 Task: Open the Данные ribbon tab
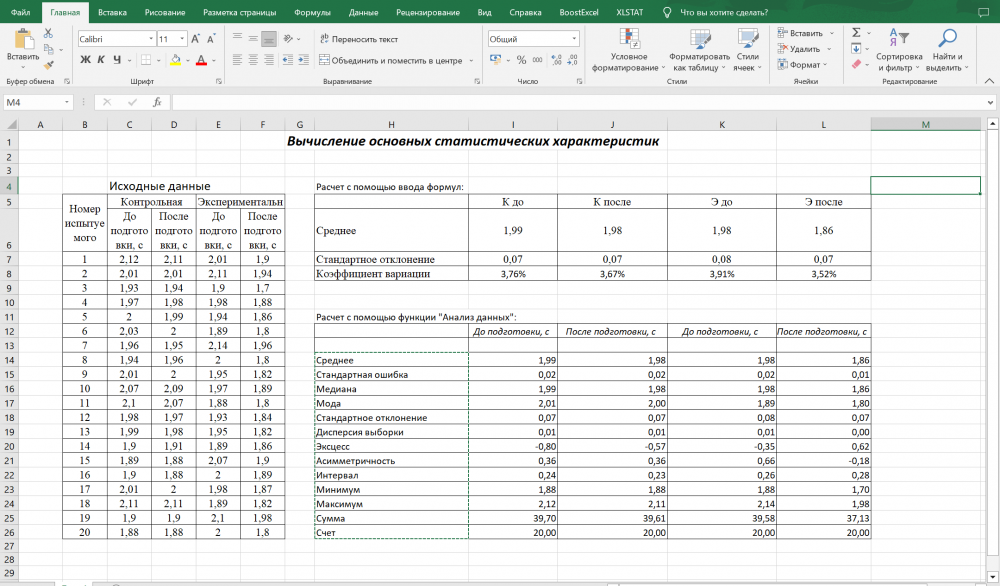(363, 12)
